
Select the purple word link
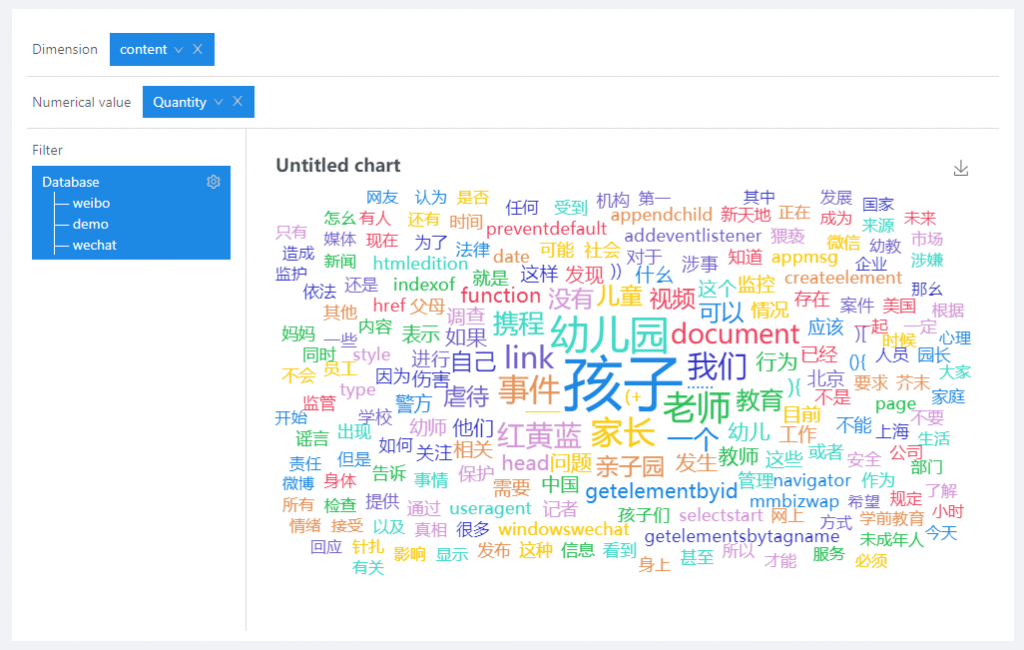point(528,357)
